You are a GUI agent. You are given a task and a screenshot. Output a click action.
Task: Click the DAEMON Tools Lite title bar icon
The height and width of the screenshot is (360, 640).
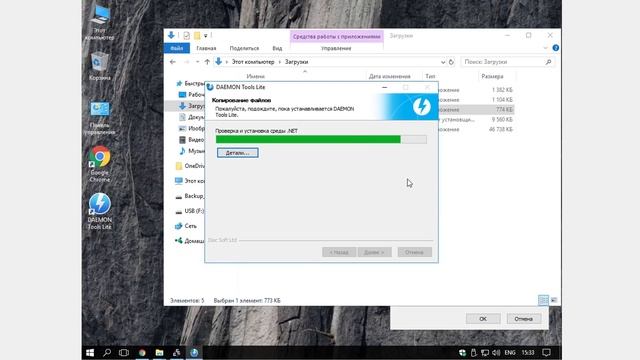(x=210, y=87)
